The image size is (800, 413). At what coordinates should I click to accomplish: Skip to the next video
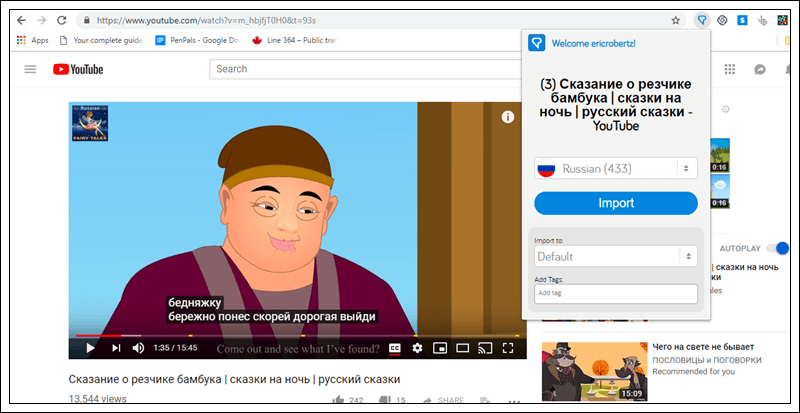116,348
